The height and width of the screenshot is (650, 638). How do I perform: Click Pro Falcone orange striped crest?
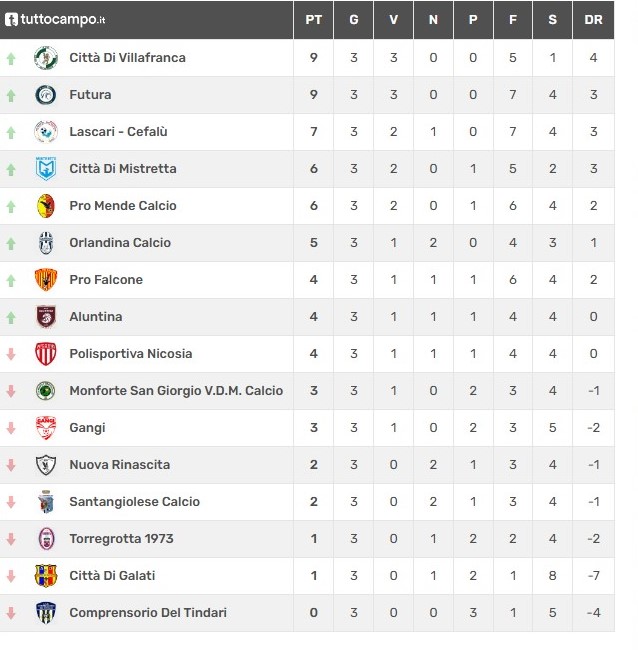pos(46,280)
